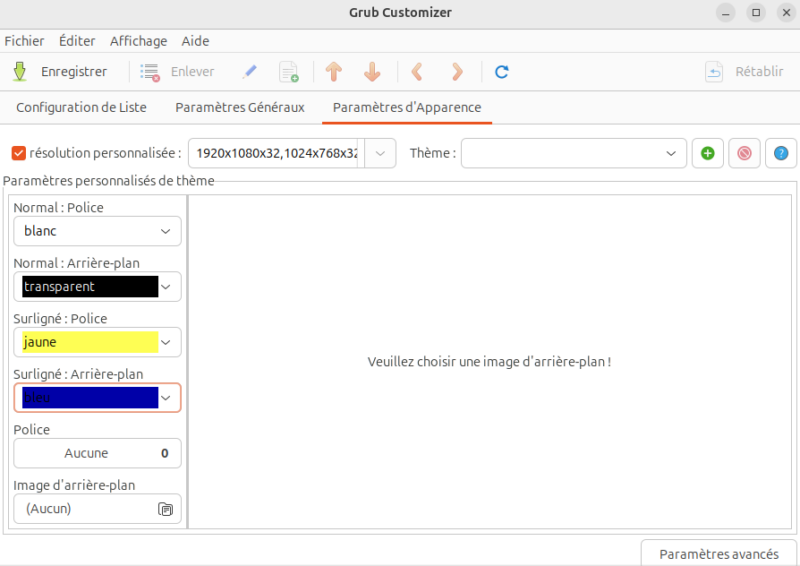Viewport: 800px width, 566px height.
Task: Click the Enregistrer save icon
Action: click(x=20, y=72)
